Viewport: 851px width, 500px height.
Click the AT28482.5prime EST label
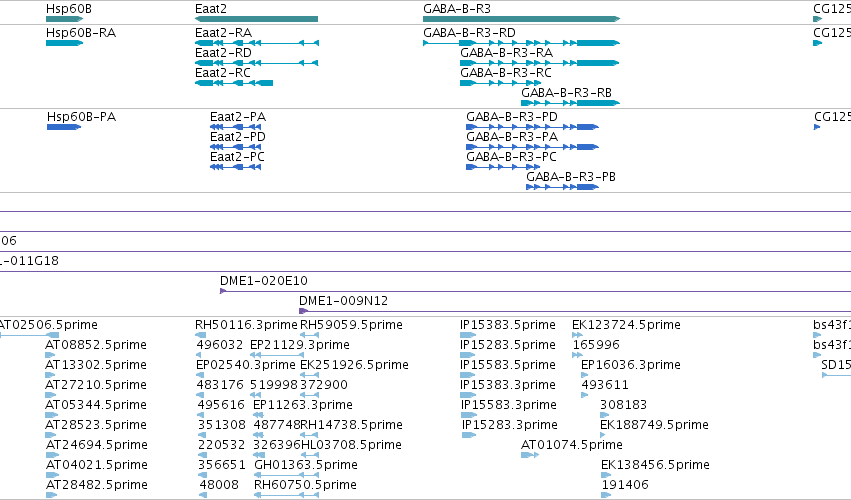tap(97, 485)
